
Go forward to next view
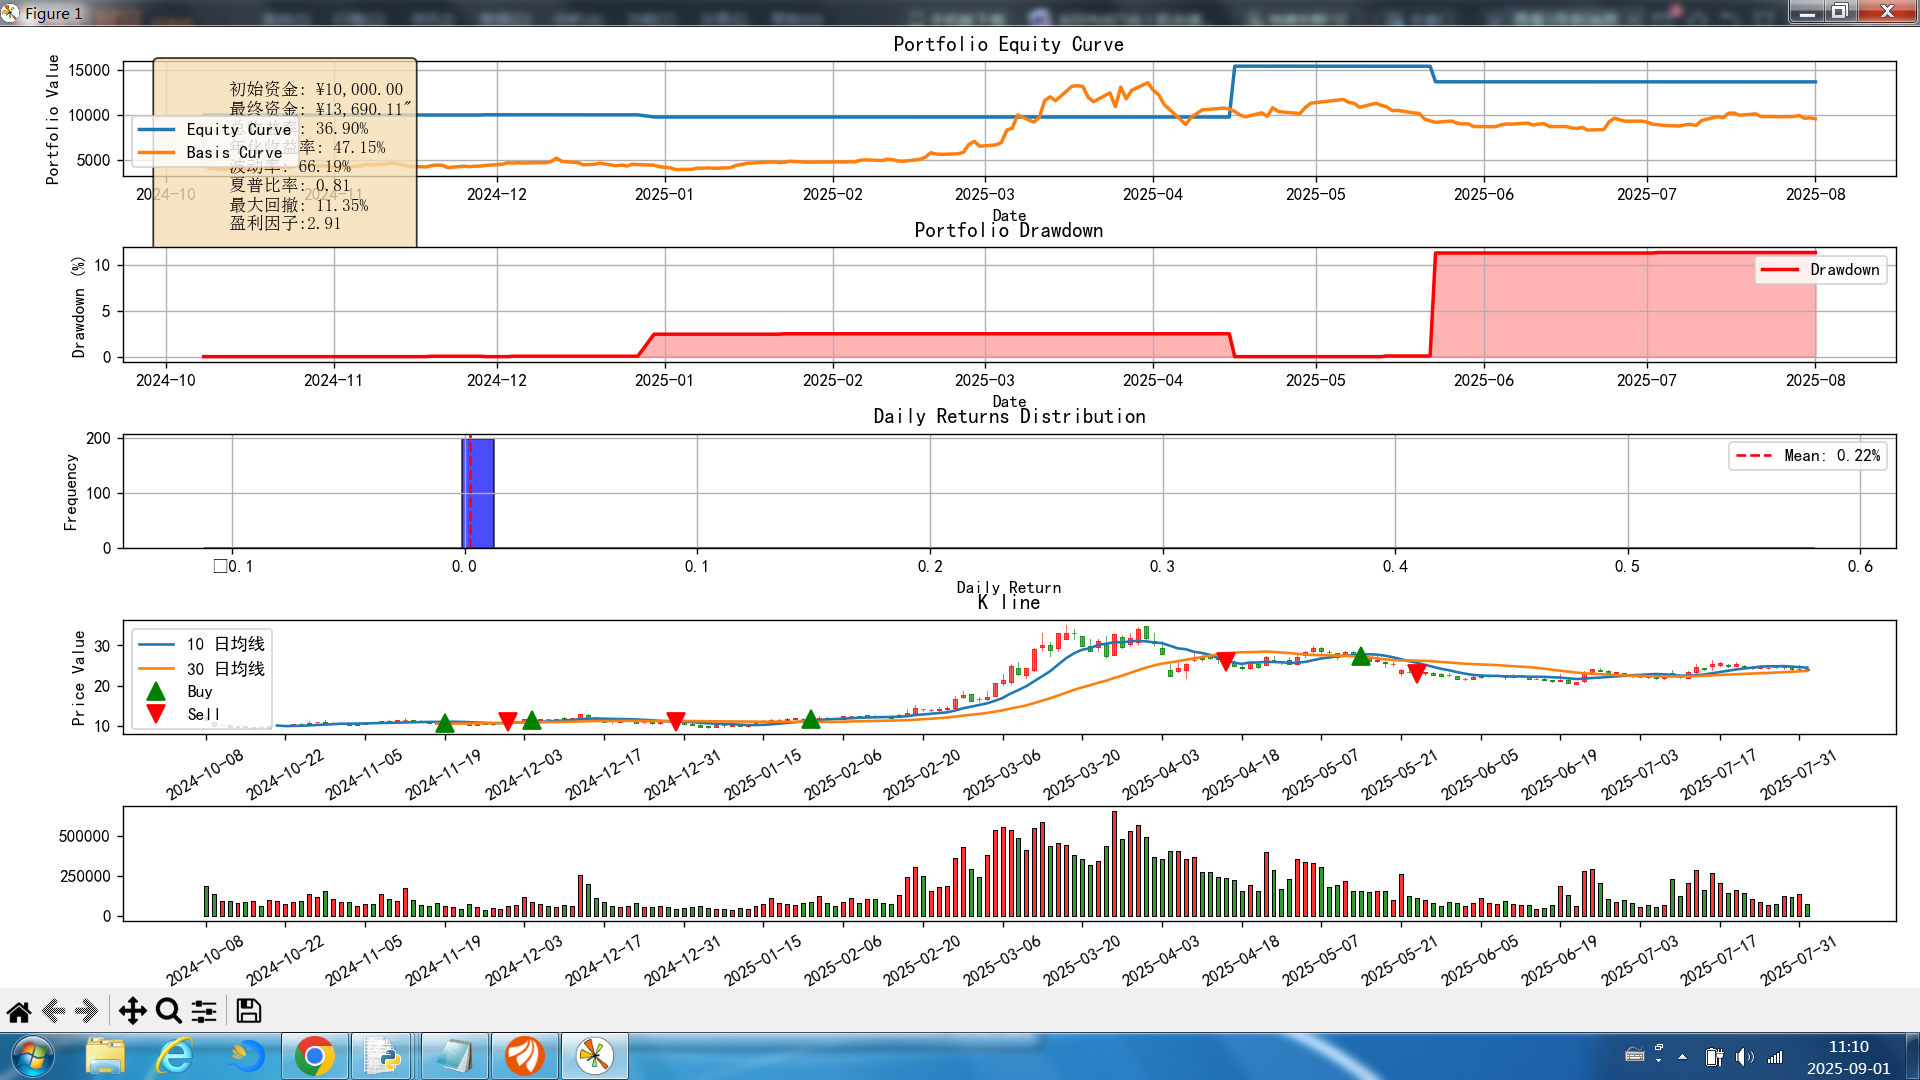[x=87, y=1012]
